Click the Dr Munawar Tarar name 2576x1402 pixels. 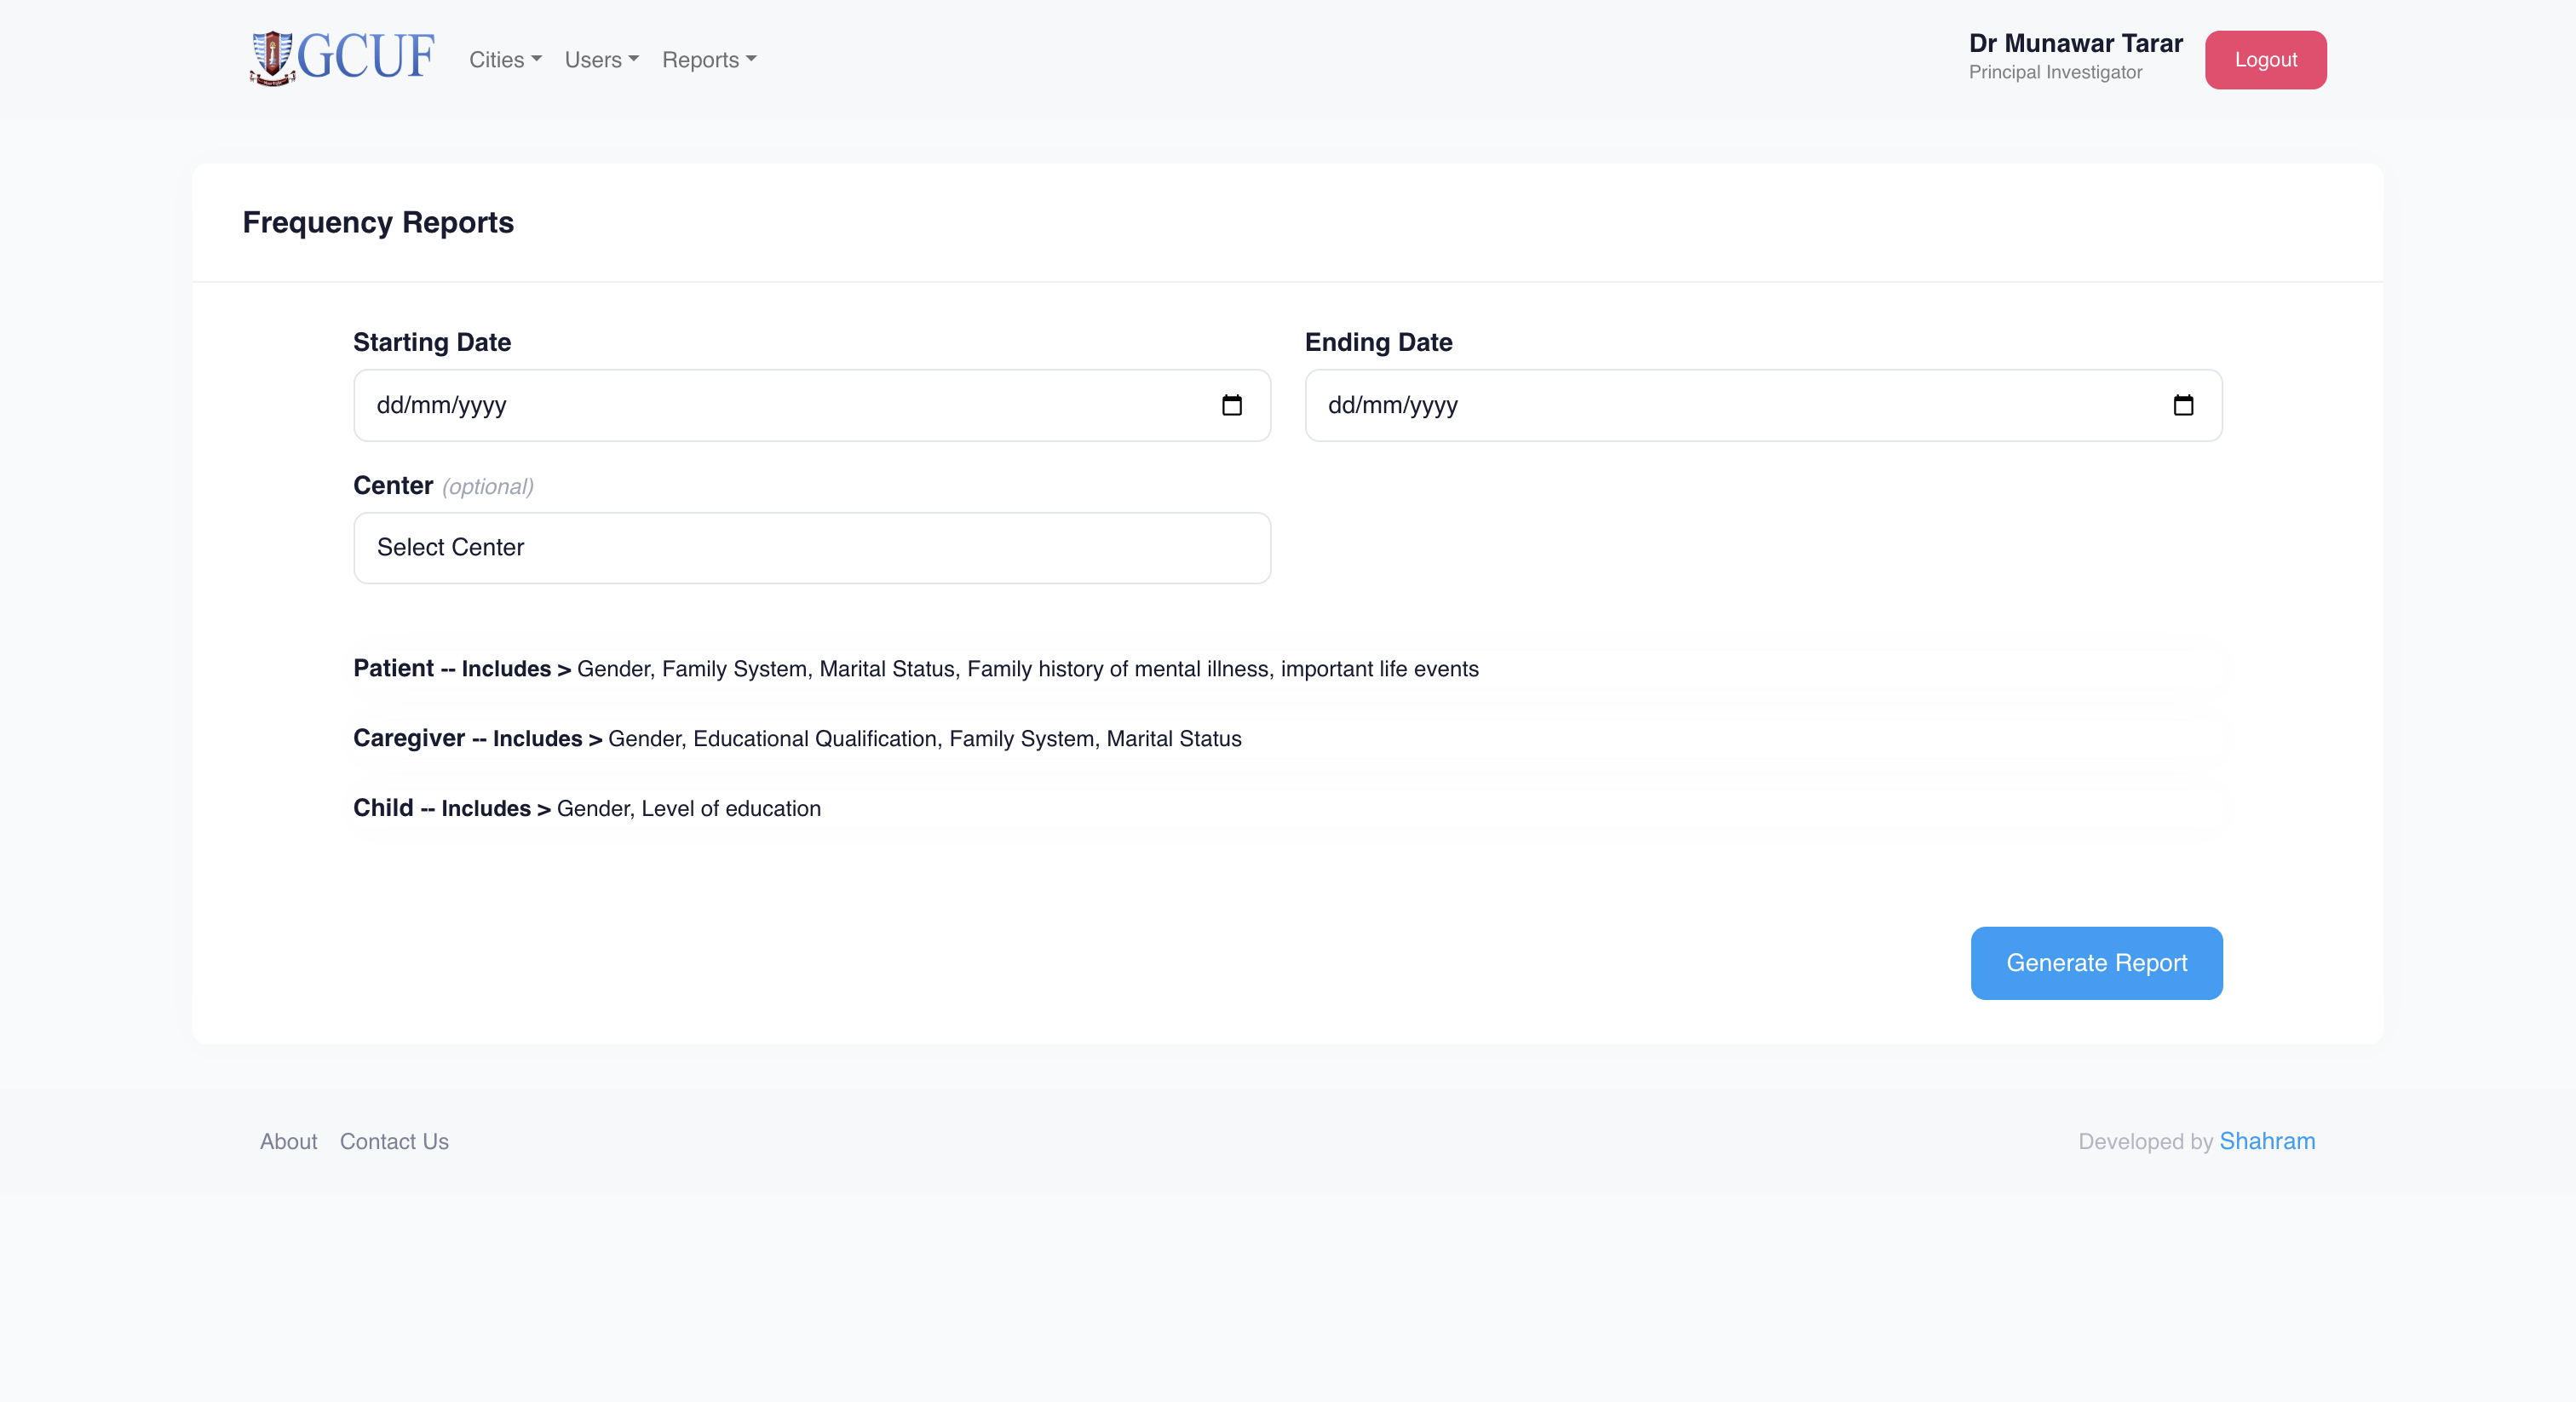2075,43
